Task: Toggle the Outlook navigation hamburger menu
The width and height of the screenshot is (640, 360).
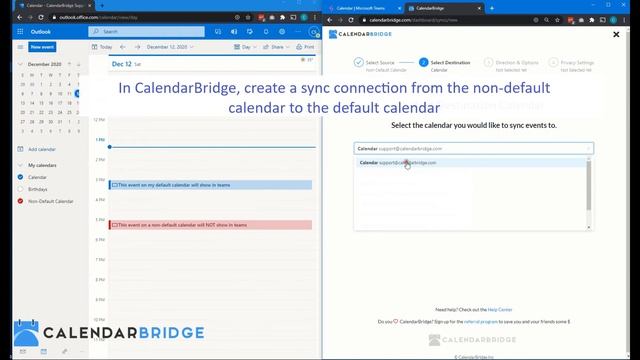Action: [20, 47]
